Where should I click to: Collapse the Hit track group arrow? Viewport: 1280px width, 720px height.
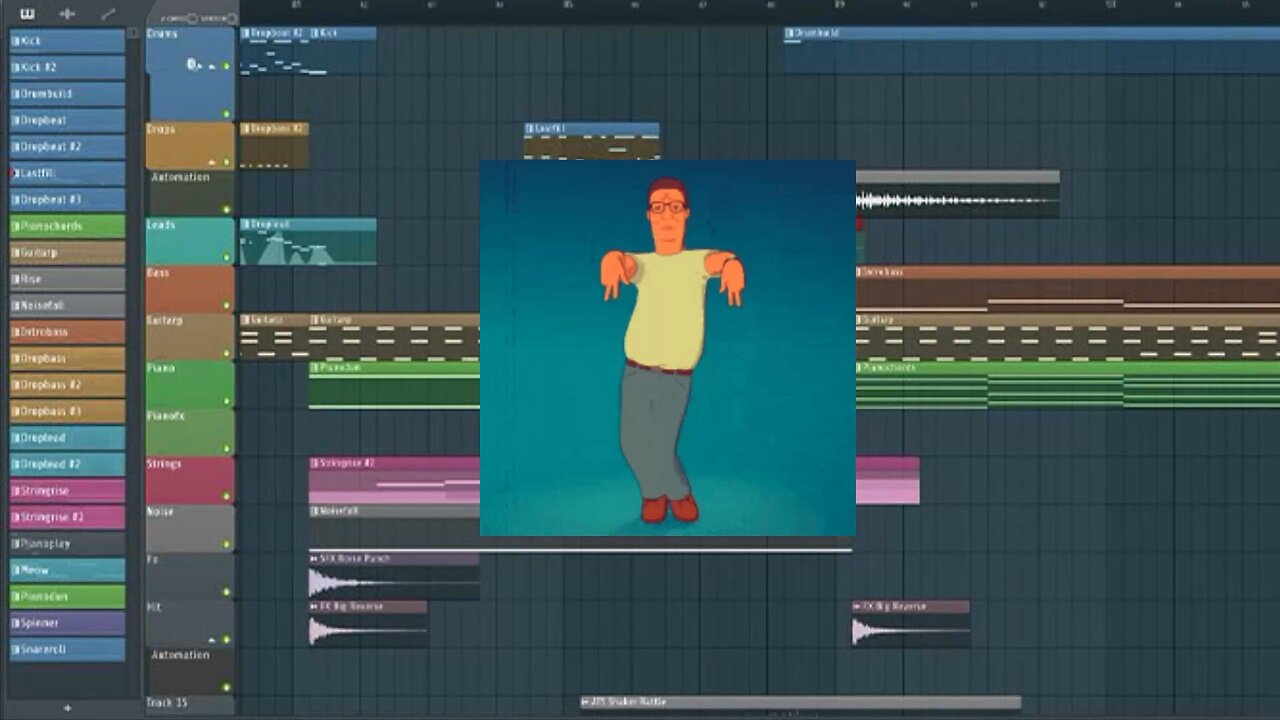tap(211, 640)
